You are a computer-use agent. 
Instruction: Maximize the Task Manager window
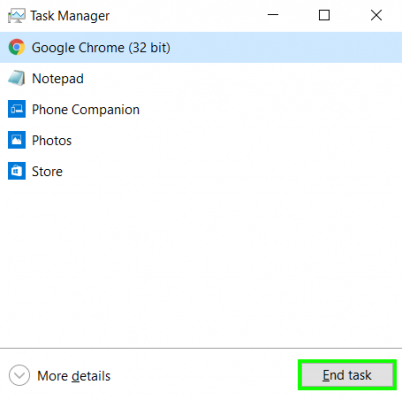[324, 15]
